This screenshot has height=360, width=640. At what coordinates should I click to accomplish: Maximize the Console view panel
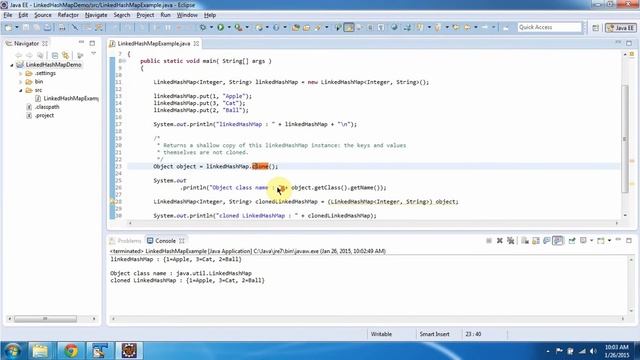629,240
